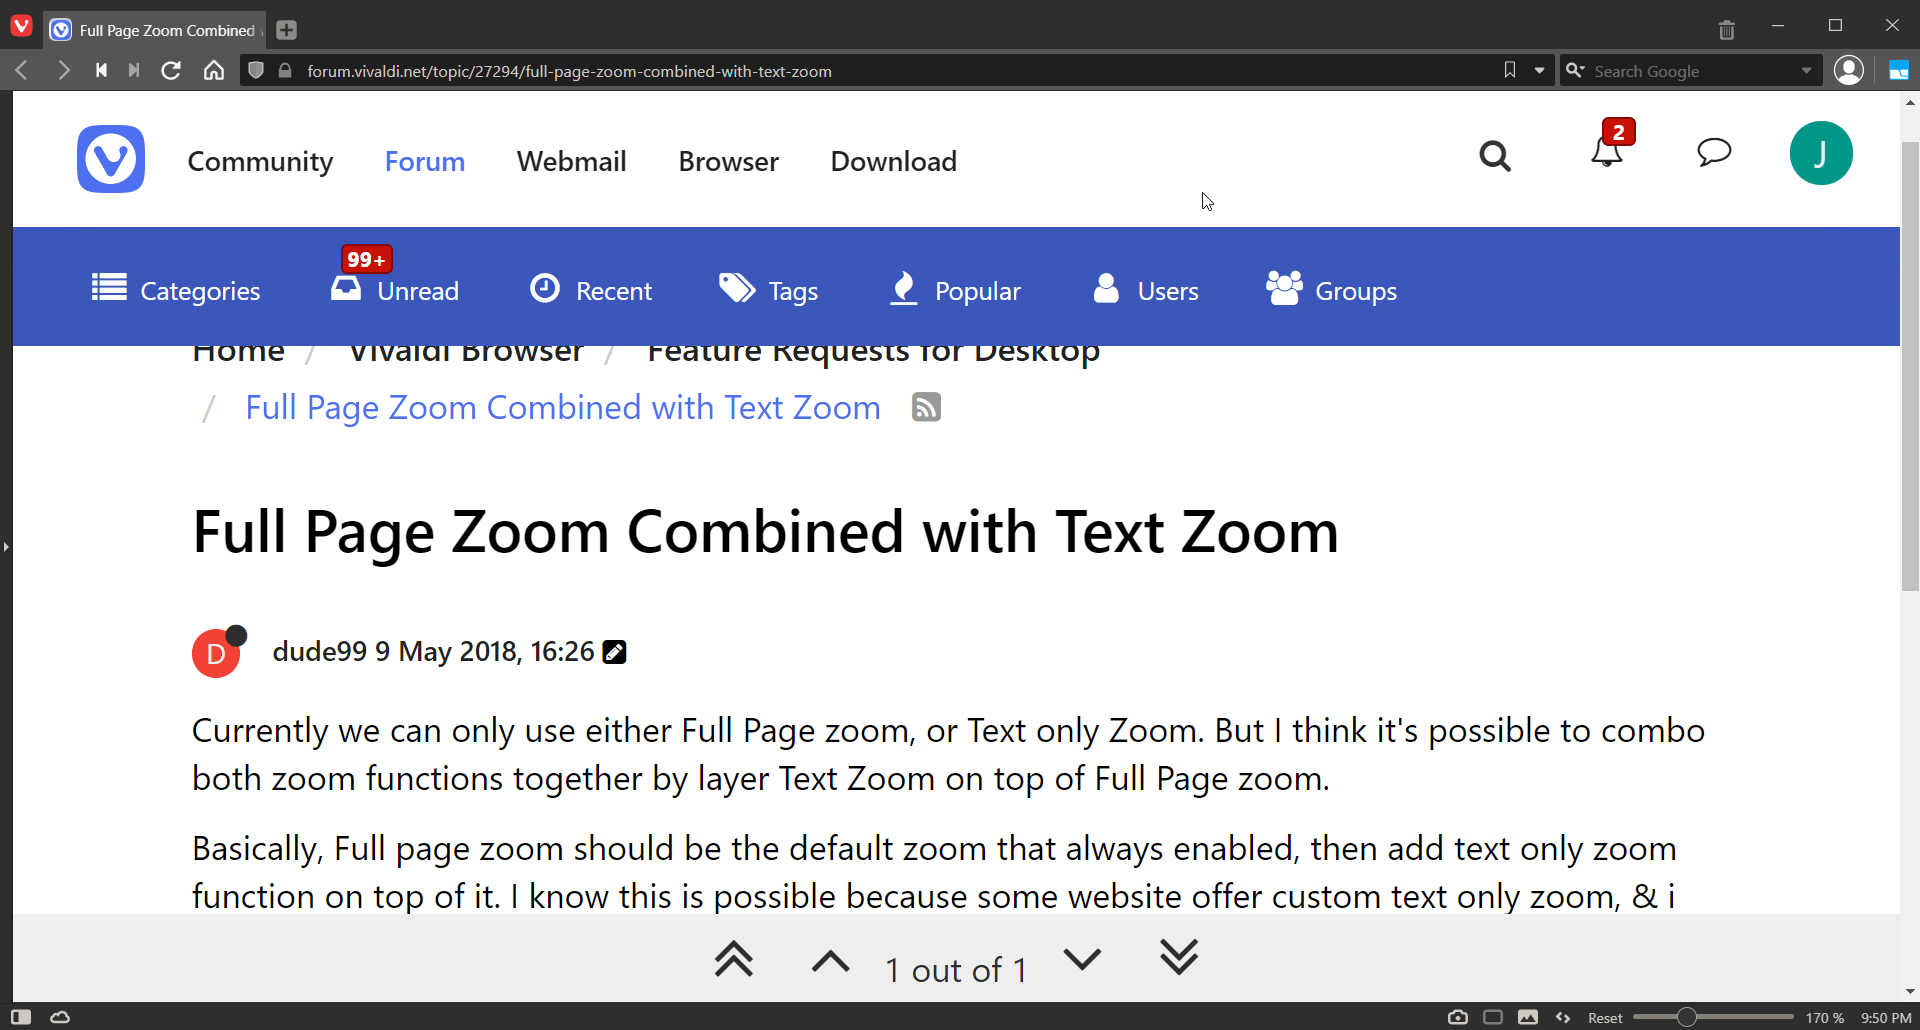This screenshot has height=1030, width=1920.
Task: Expand the bookmark dropdown arrow
Action: [1539, 70]
